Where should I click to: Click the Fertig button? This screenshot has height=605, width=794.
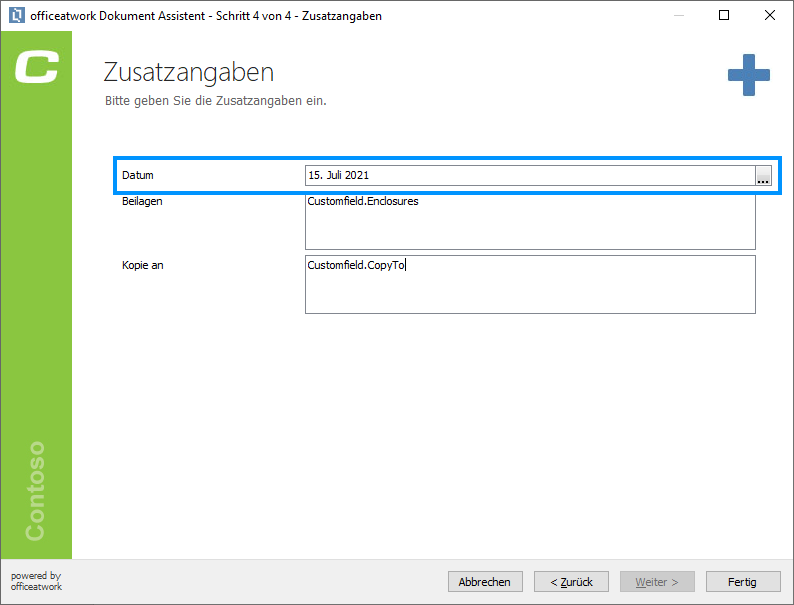click(743, 582)
